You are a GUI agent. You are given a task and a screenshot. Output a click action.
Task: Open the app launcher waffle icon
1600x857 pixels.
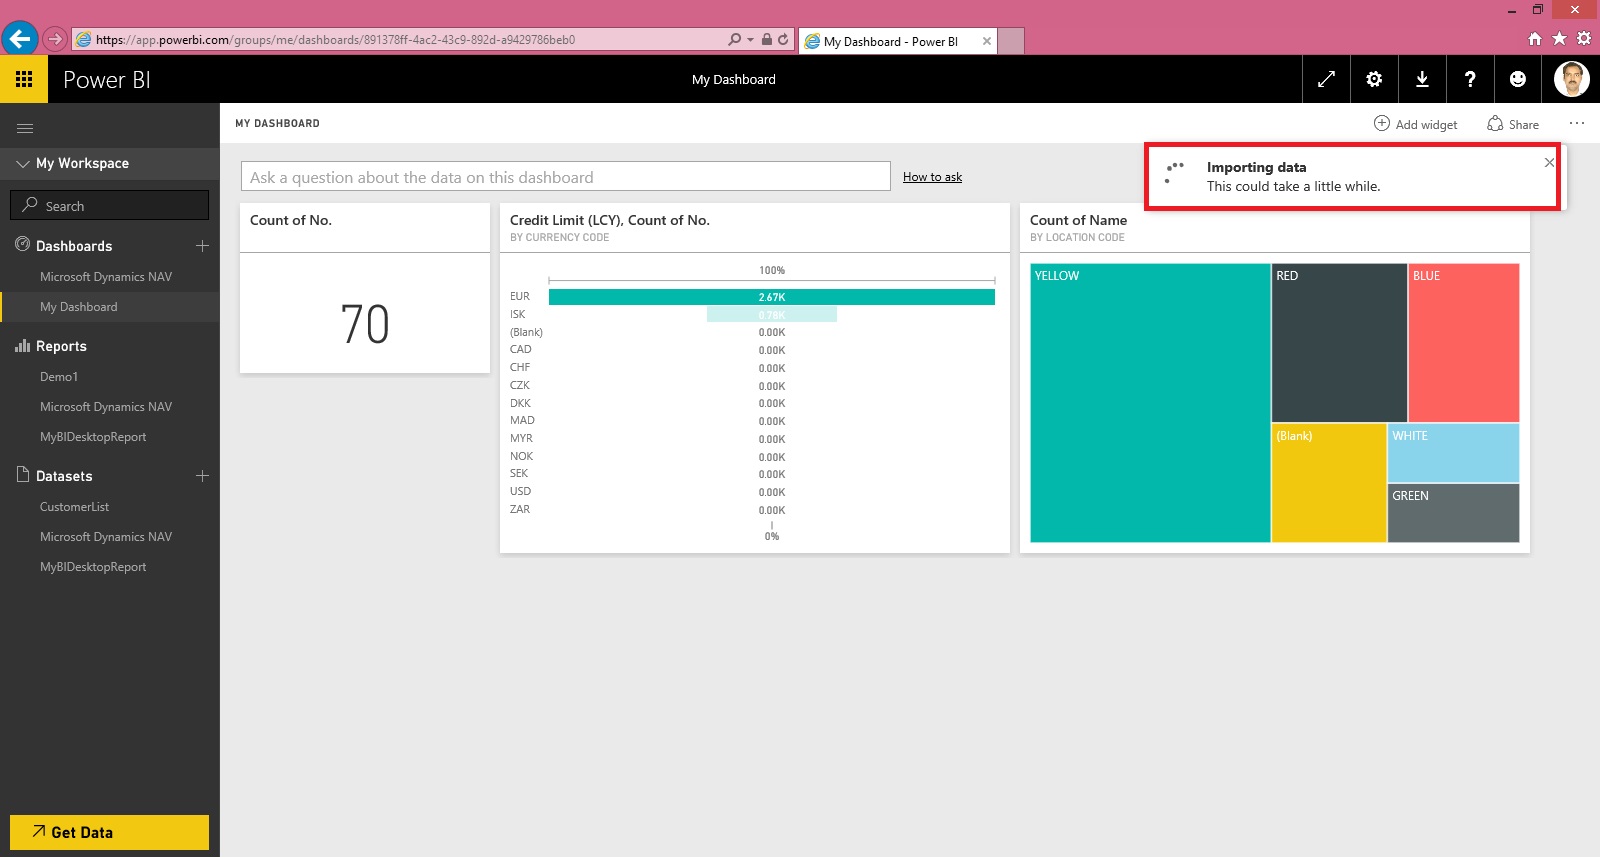[24, 79]
